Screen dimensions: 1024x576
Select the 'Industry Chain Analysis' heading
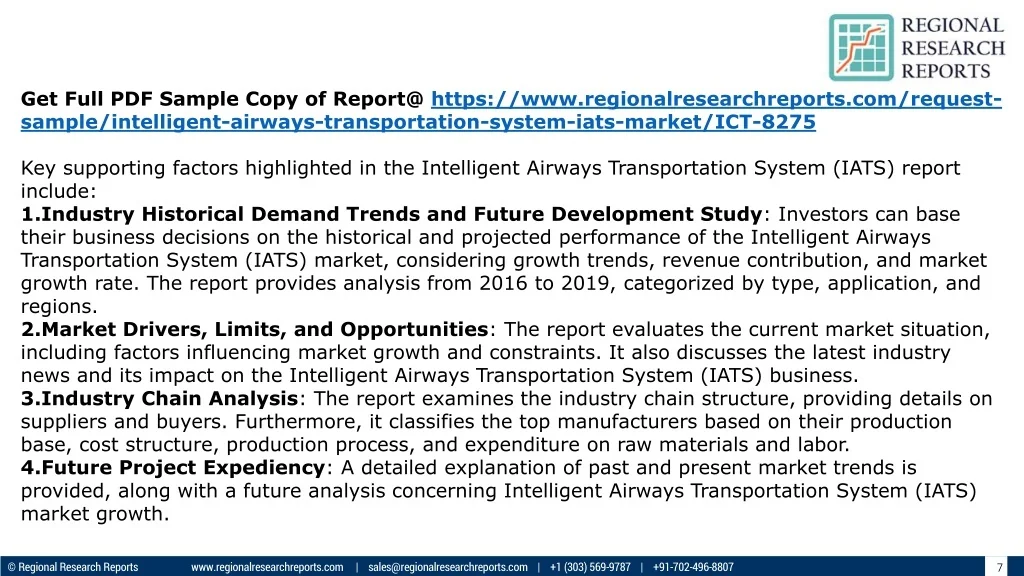[160, 399]
